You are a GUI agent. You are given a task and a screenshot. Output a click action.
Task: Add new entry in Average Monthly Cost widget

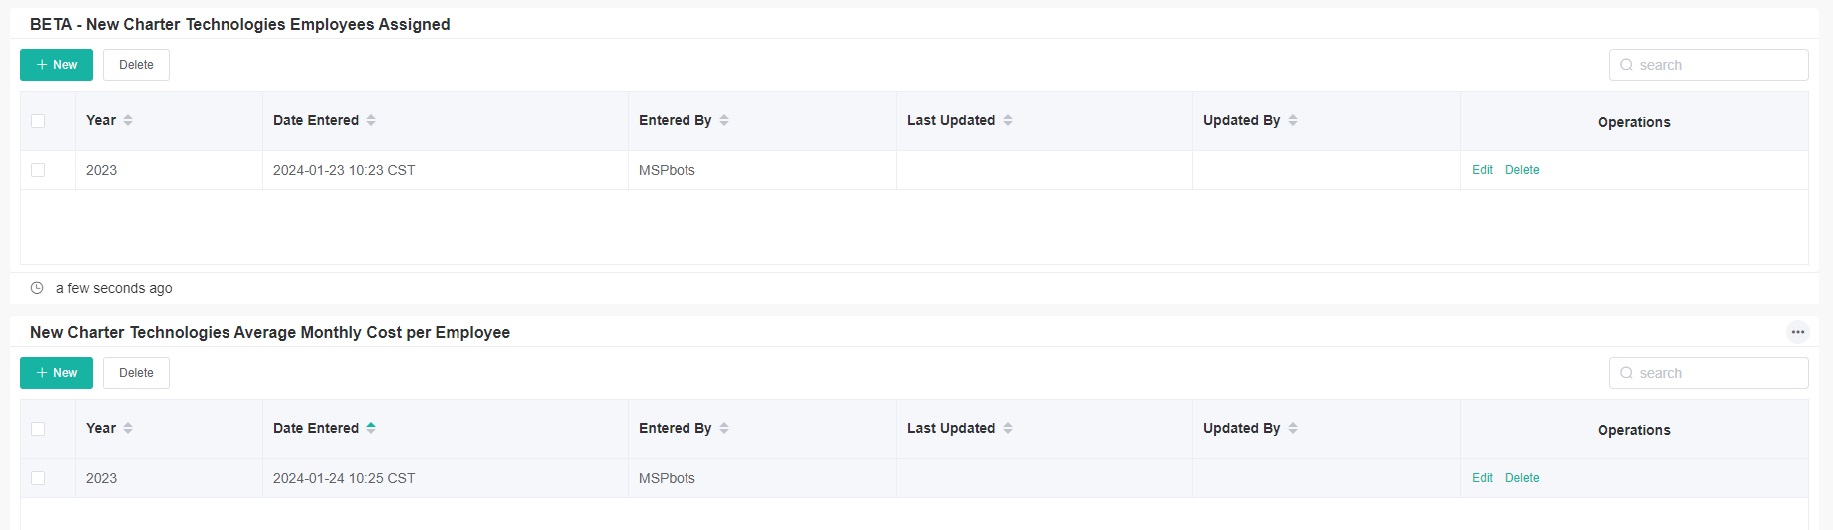coord(56,373)
